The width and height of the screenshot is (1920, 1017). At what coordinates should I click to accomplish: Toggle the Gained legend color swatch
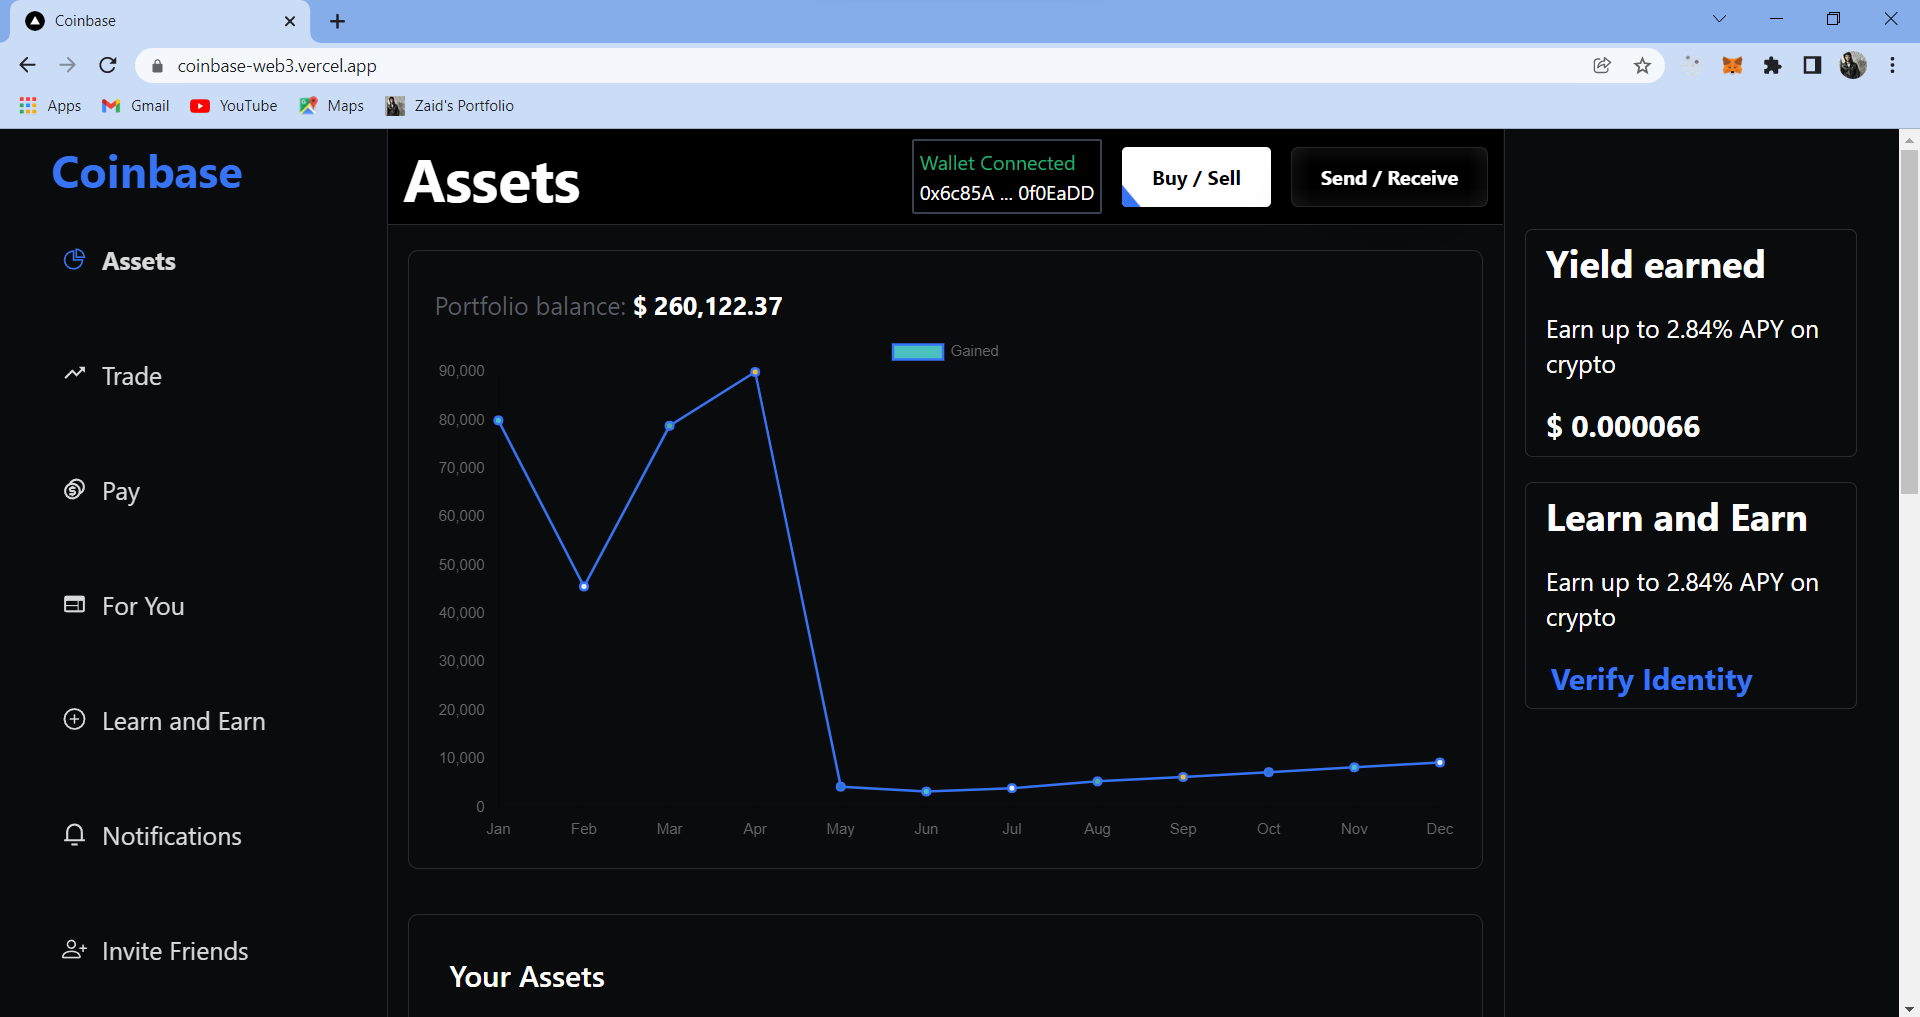coord(917,351)
